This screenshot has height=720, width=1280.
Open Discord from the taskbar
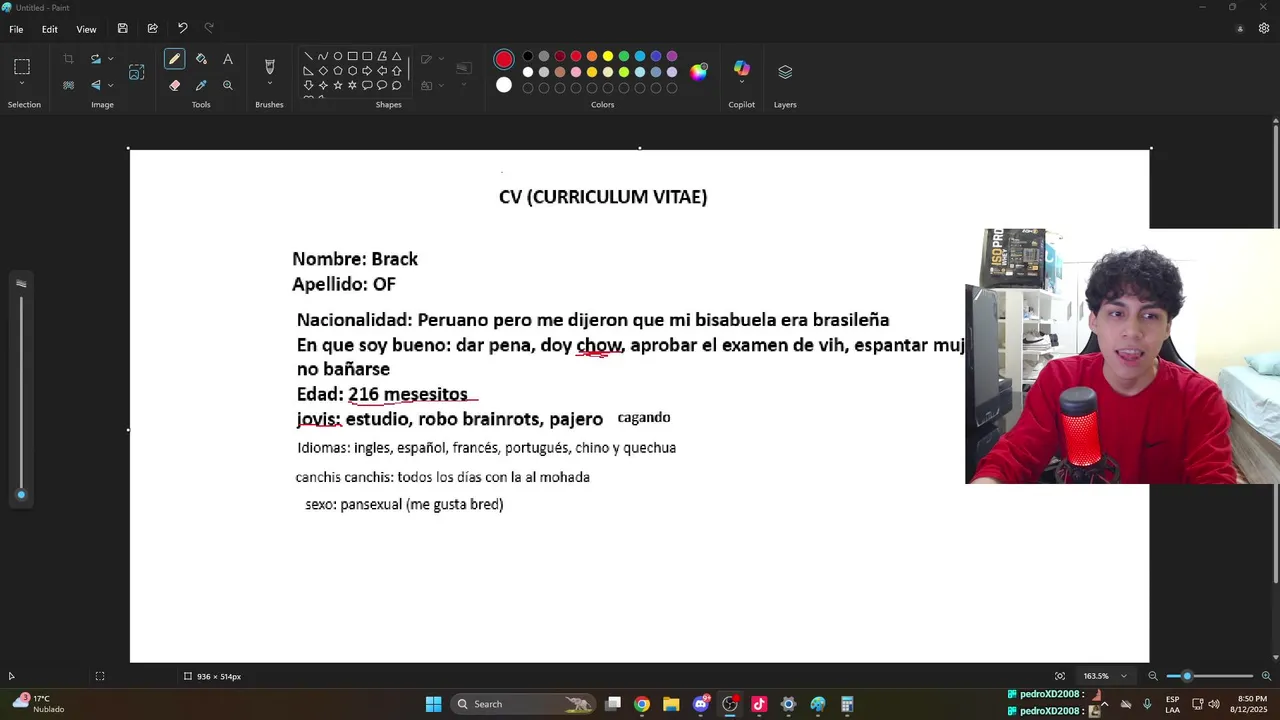pyautogui.click(x=701, y=704)
